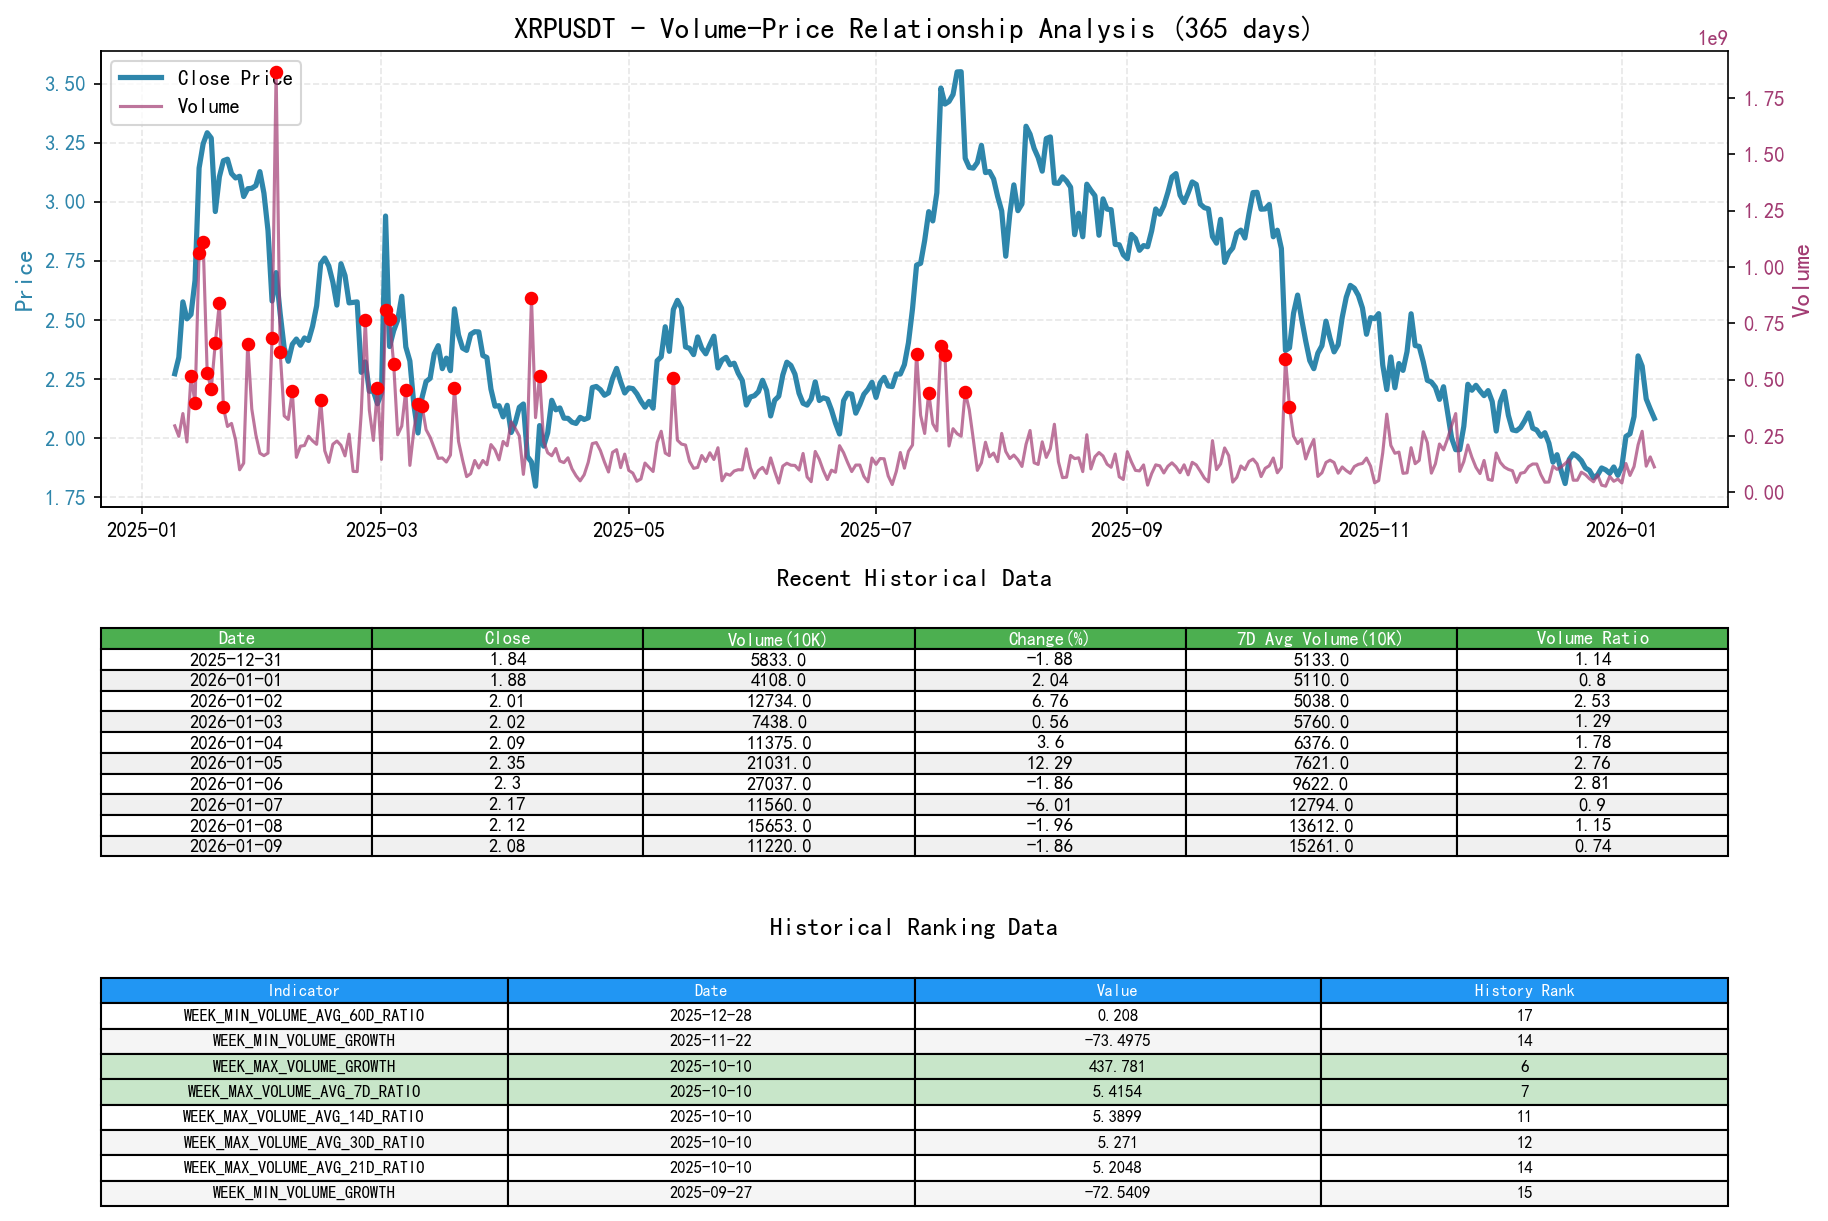Switch to the Historical Ranking Data section
This screenshot has height=1221, width=1828.
[913, 927]
